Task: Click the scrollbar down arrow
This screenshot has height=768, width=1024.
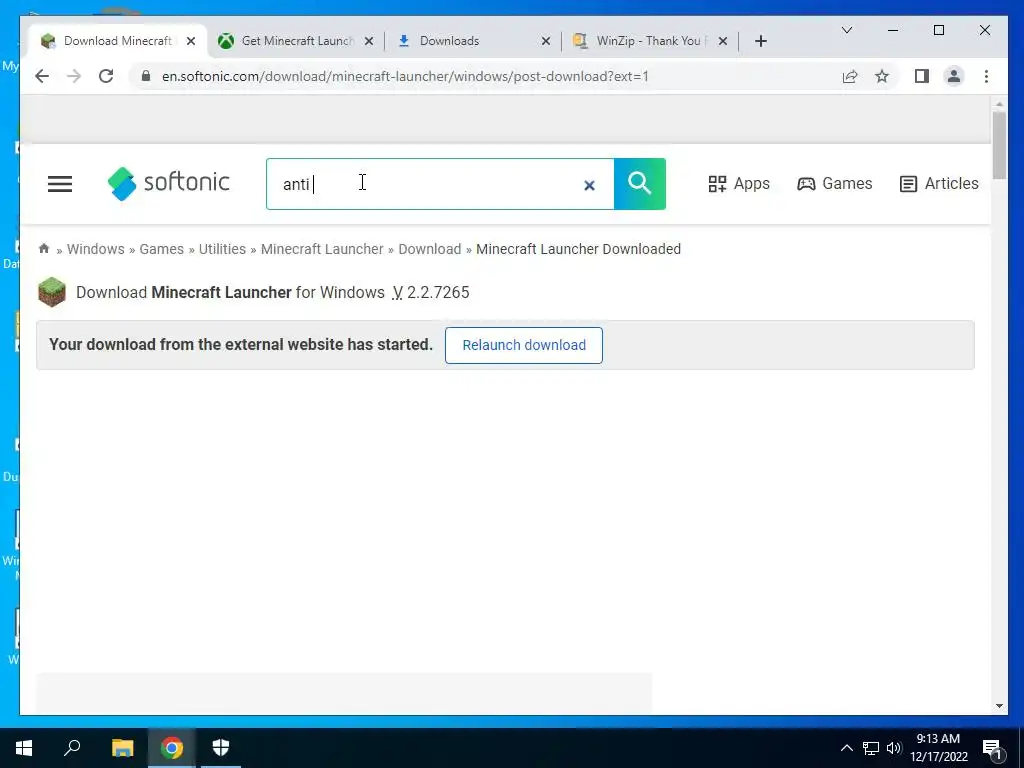Action: [999, 706]
